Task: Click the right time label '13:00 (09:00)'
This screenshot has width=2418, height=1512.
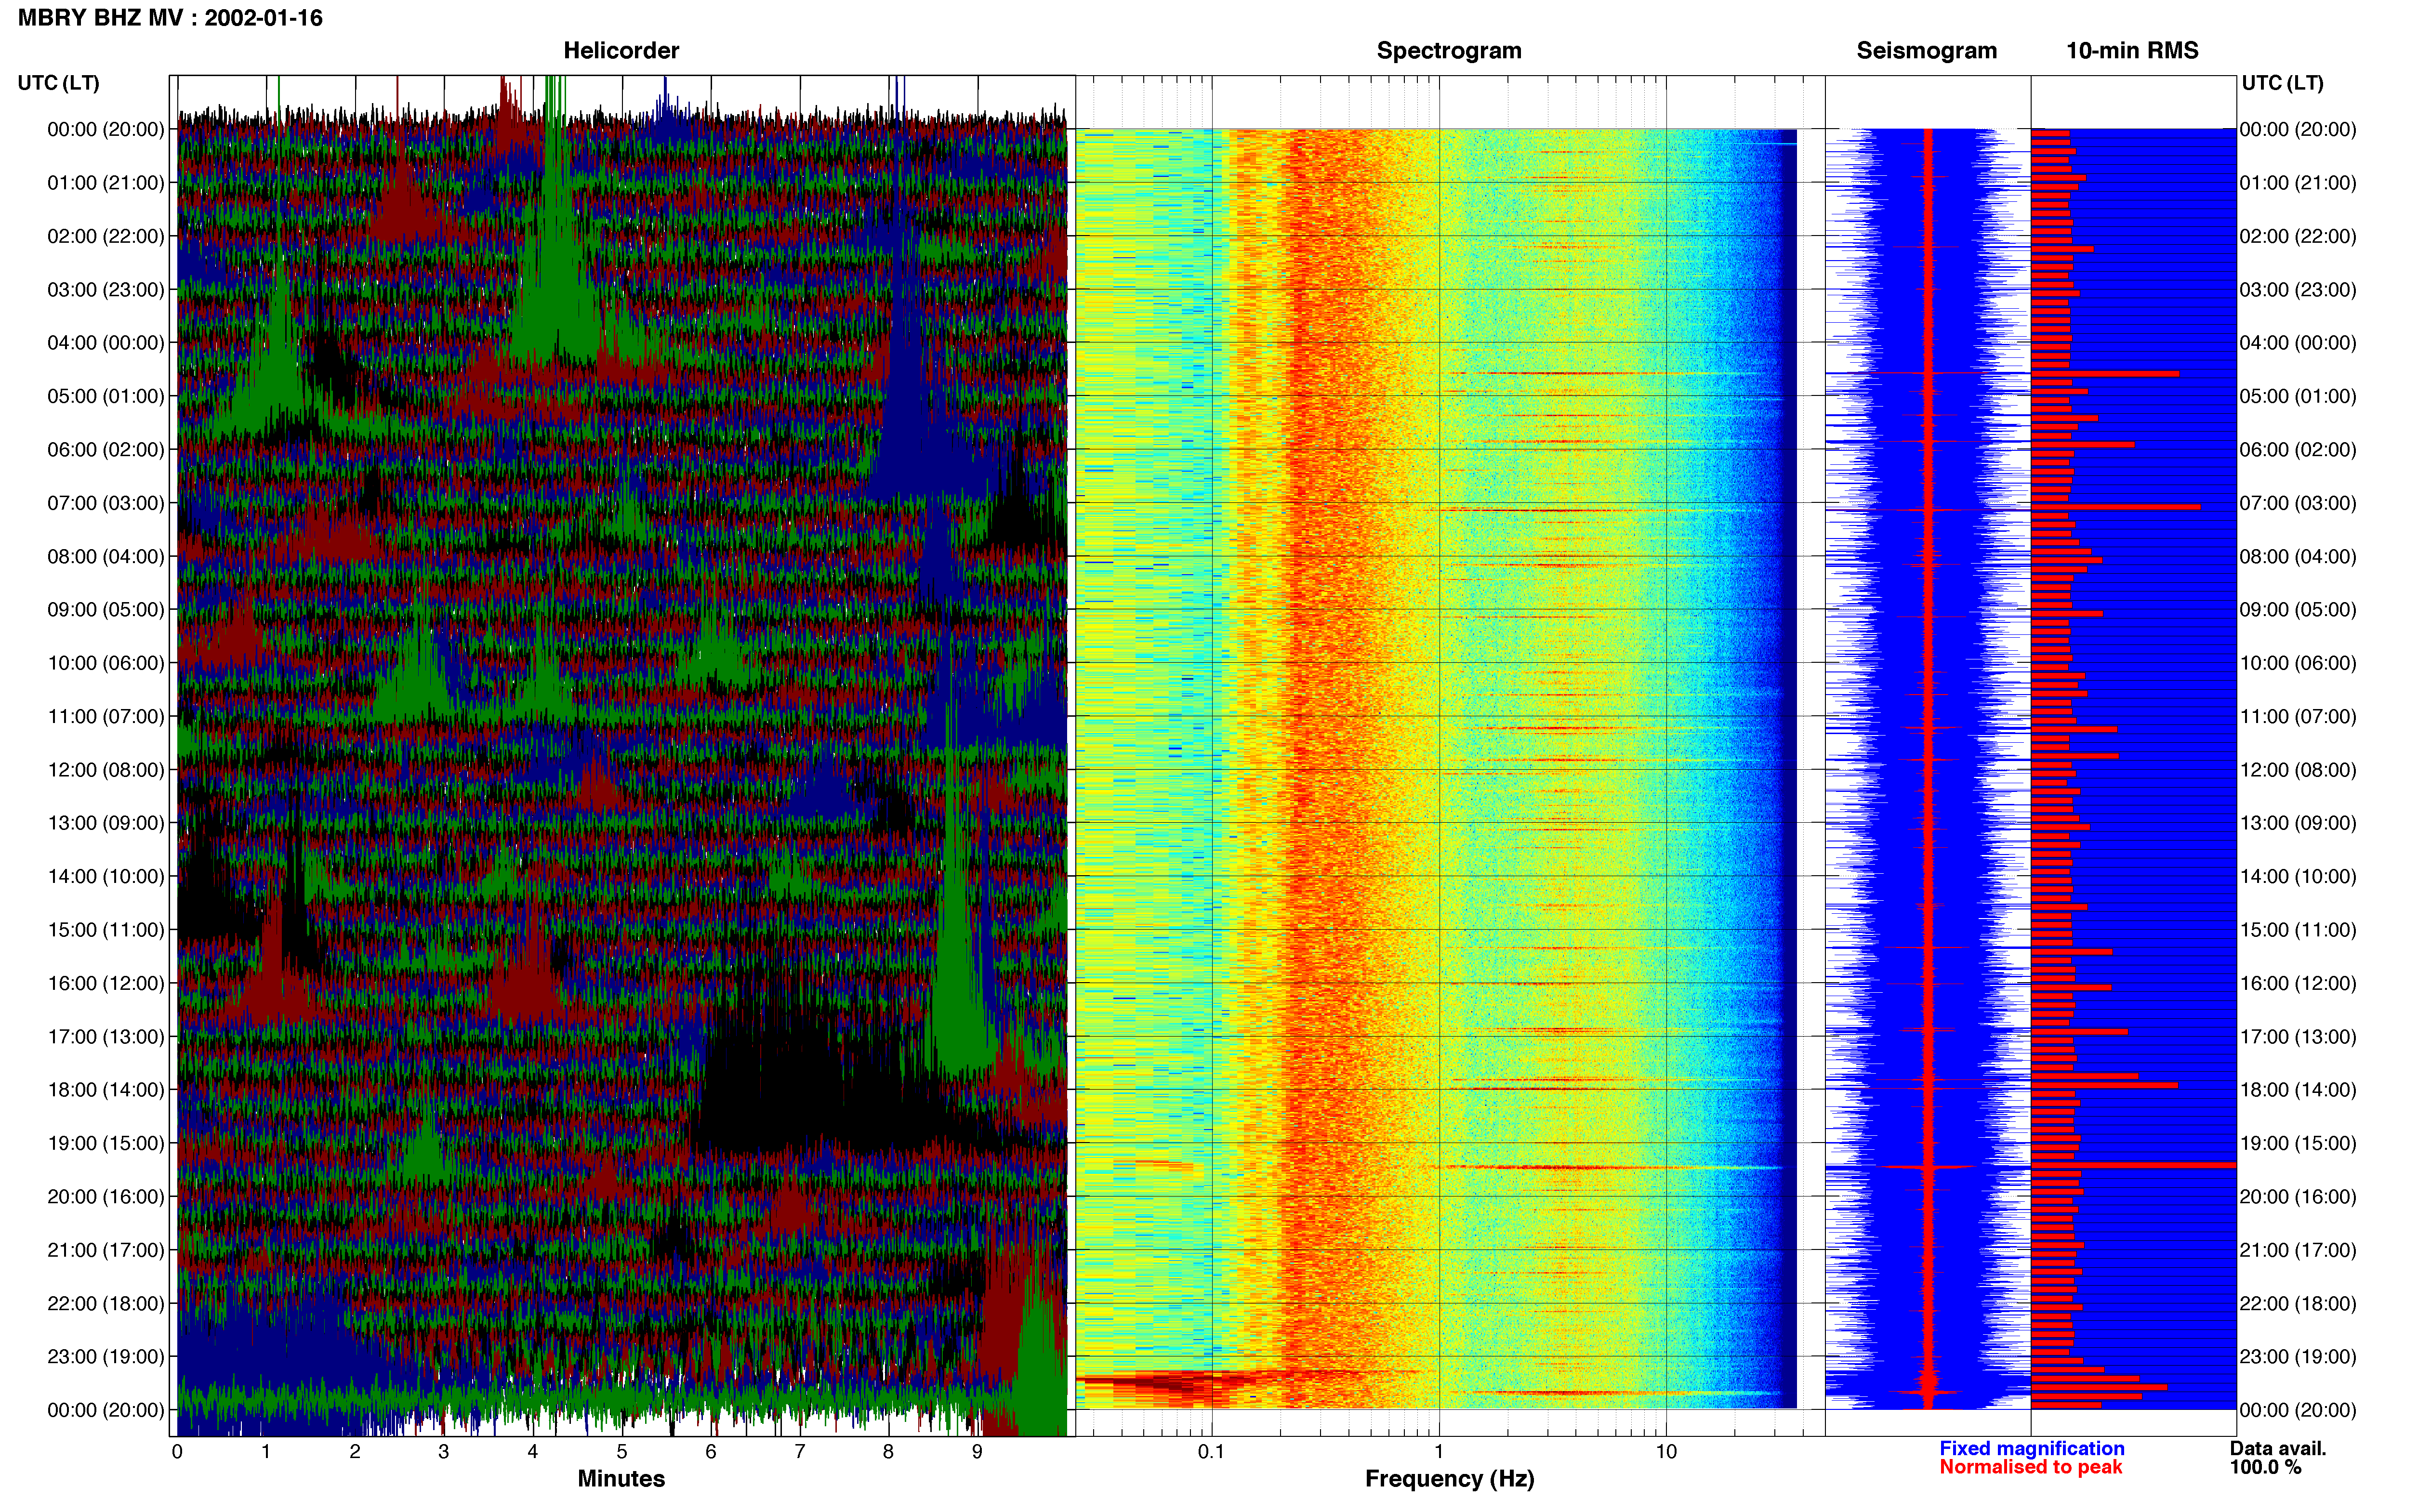Action: (2298, 823)
